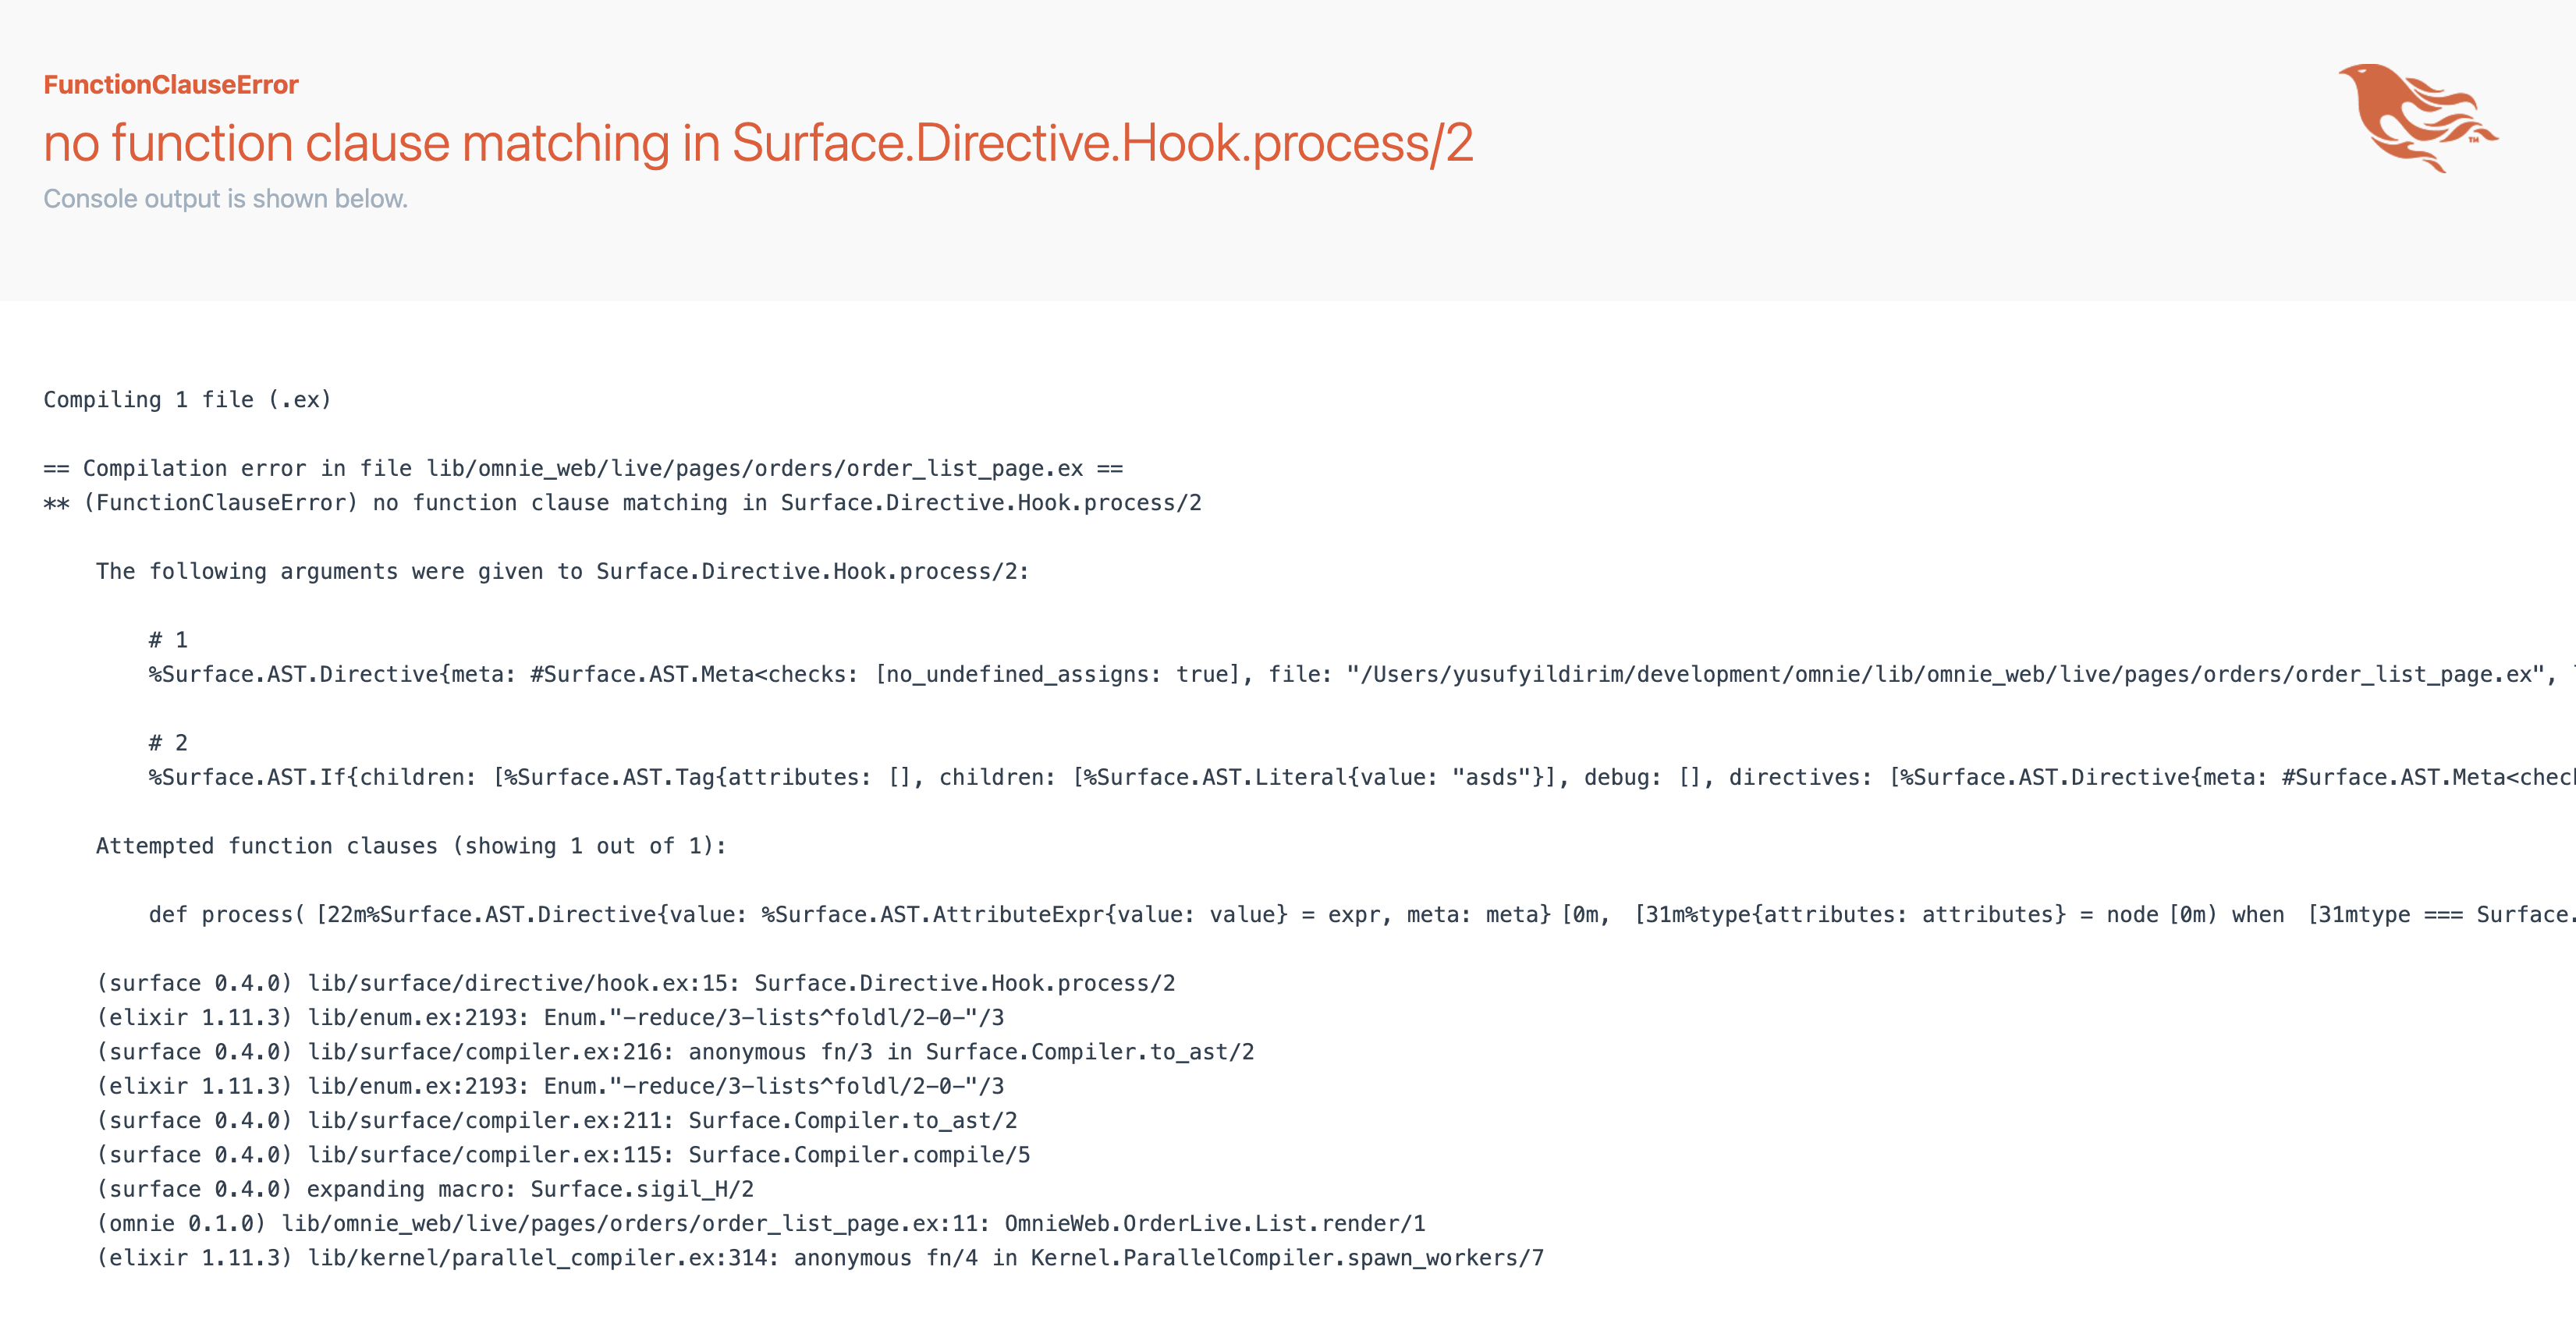Screen dimensions: 2576x1334
Task: Select the FunctionClauseError heading label
Action: 171,85
